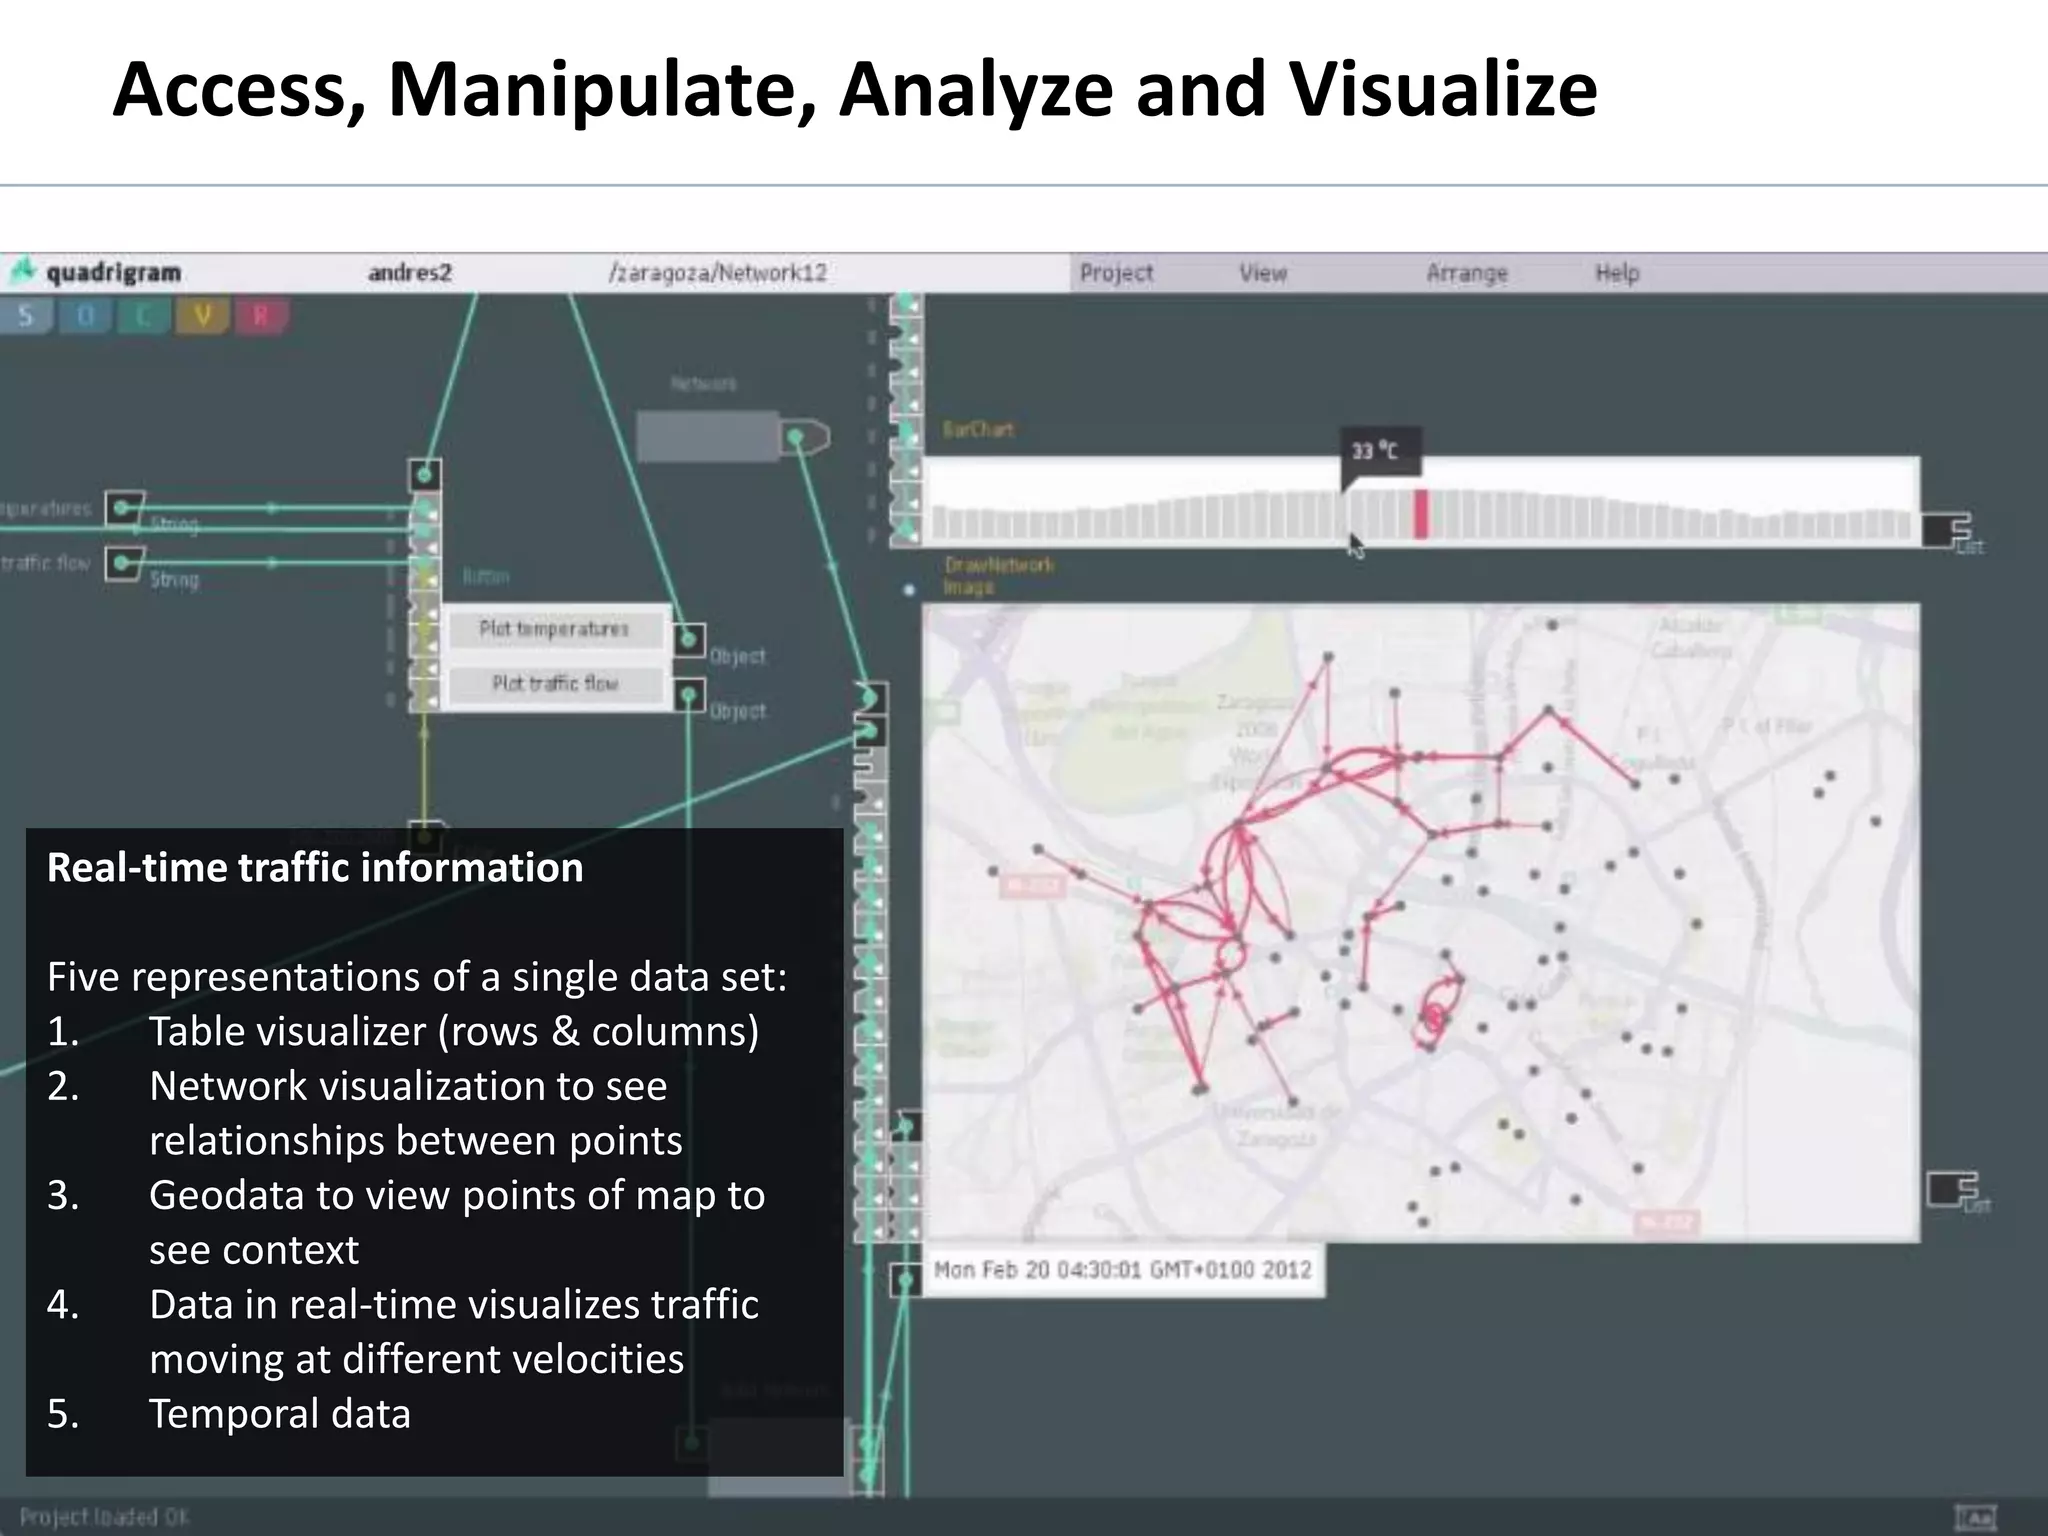The width and height of the screenshot is (2048, 1536).
Task: Click the traffic flow String output node
Action: click(124, 564)
